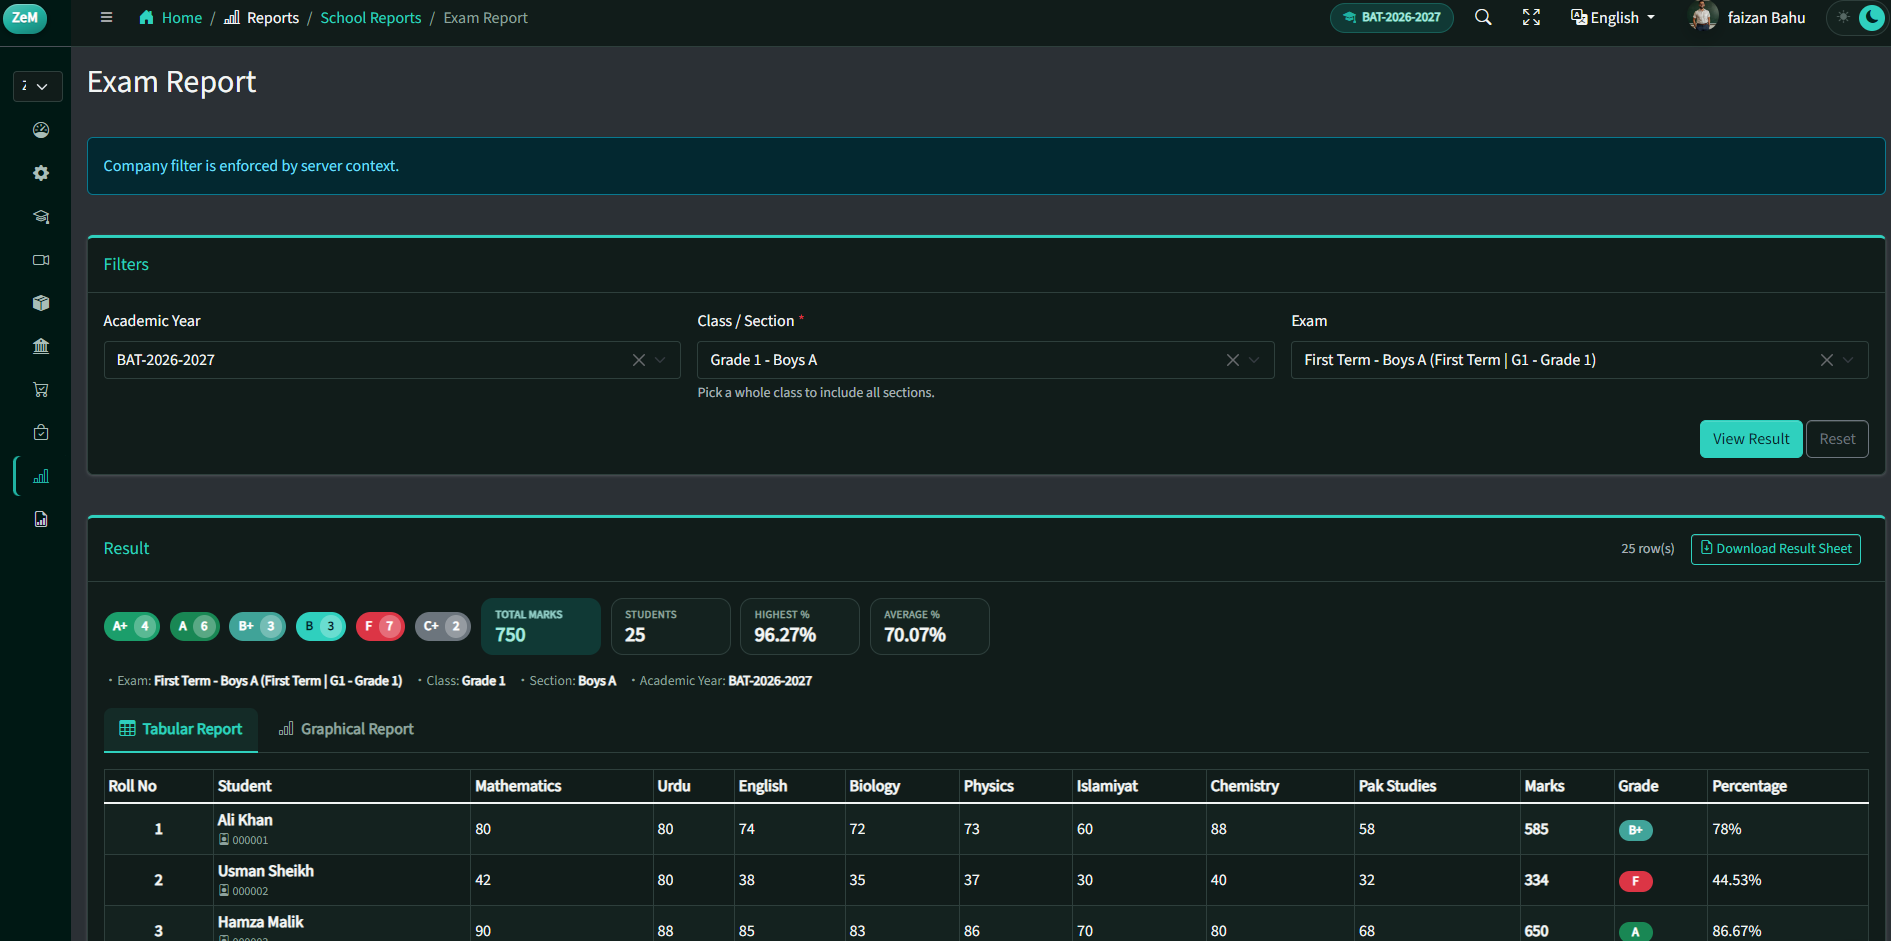This screenshot has width=1891, height=941.
Task: Open the English language dropdown
Action: coord(1613,18)
